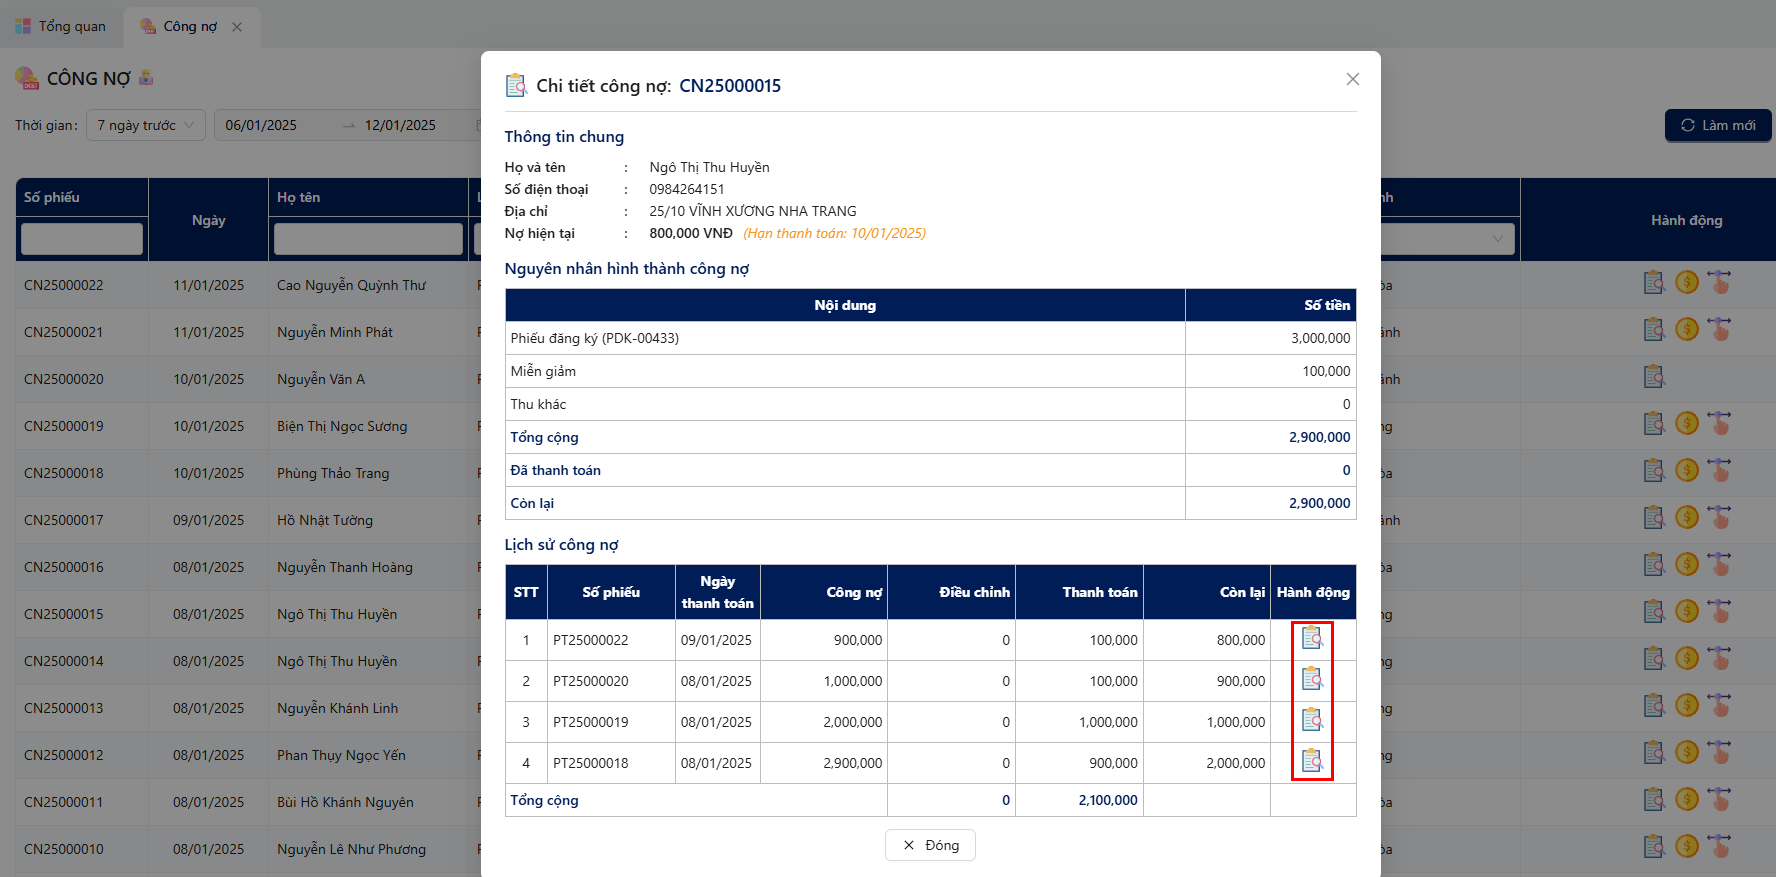The height and width of the screenshot is (877, 1776).
Task: Click the Làm mới refresh button
Action: click(1718, 125)
